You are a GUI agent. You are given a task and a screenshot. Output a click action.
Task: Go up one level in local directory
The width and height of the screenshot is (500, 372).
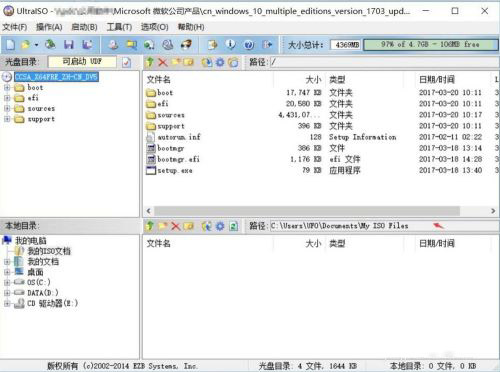(150, 226)
